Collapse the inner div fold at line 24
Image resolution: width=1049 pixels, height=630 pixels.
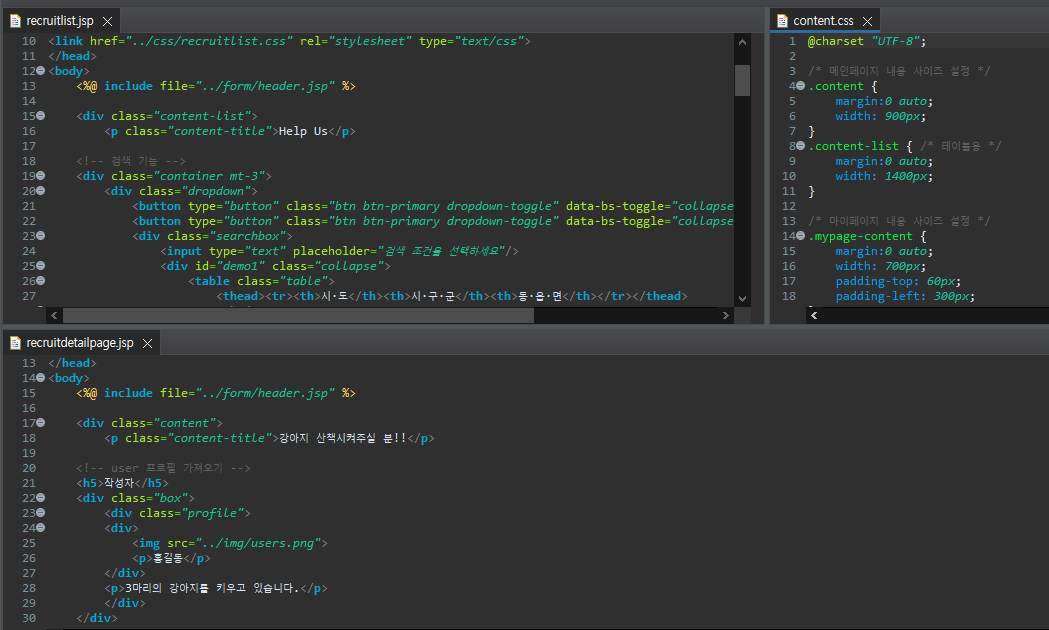coord(41,528)
